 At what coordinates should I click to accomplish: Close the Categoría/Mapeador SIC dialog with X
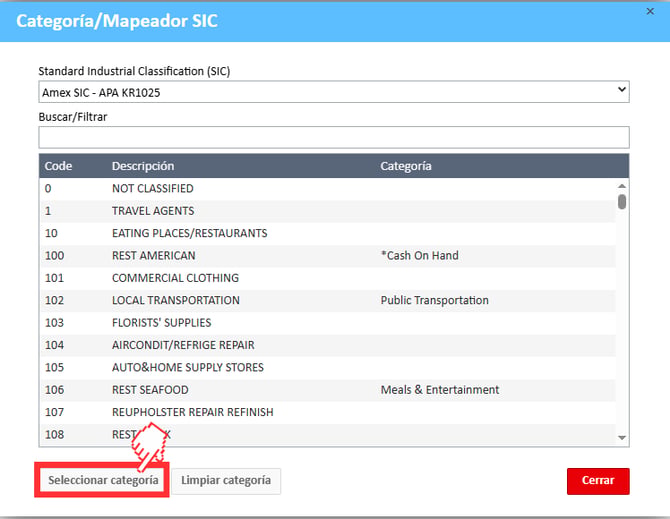pyautogui.click(x=650, y=12)
